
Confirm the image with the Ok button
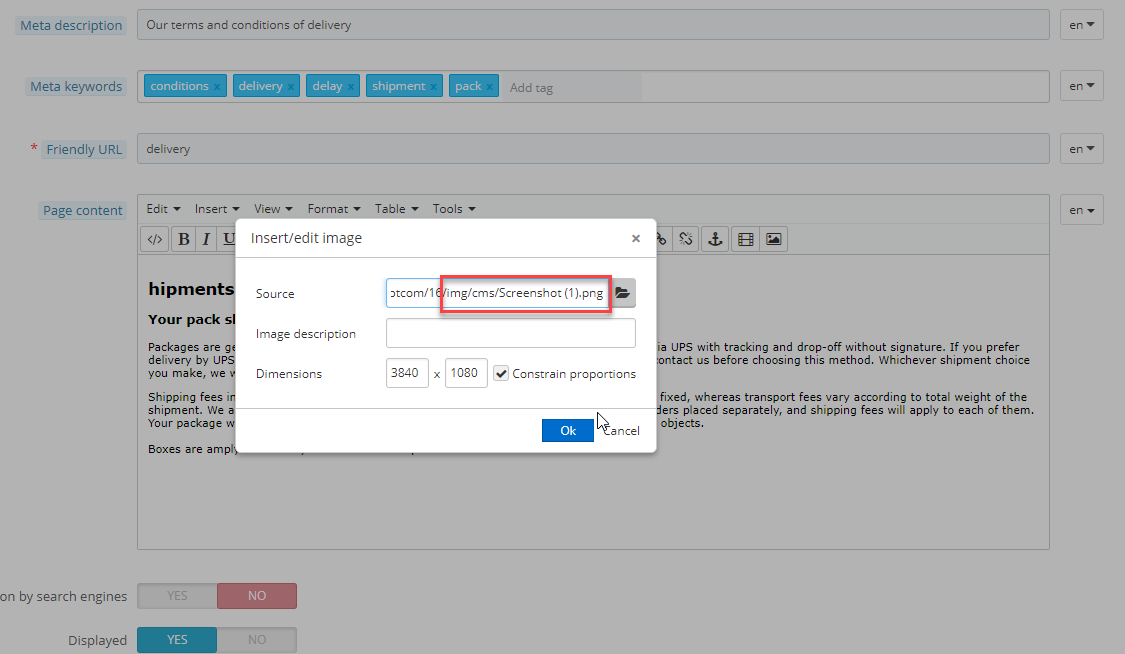pos(568,430)
